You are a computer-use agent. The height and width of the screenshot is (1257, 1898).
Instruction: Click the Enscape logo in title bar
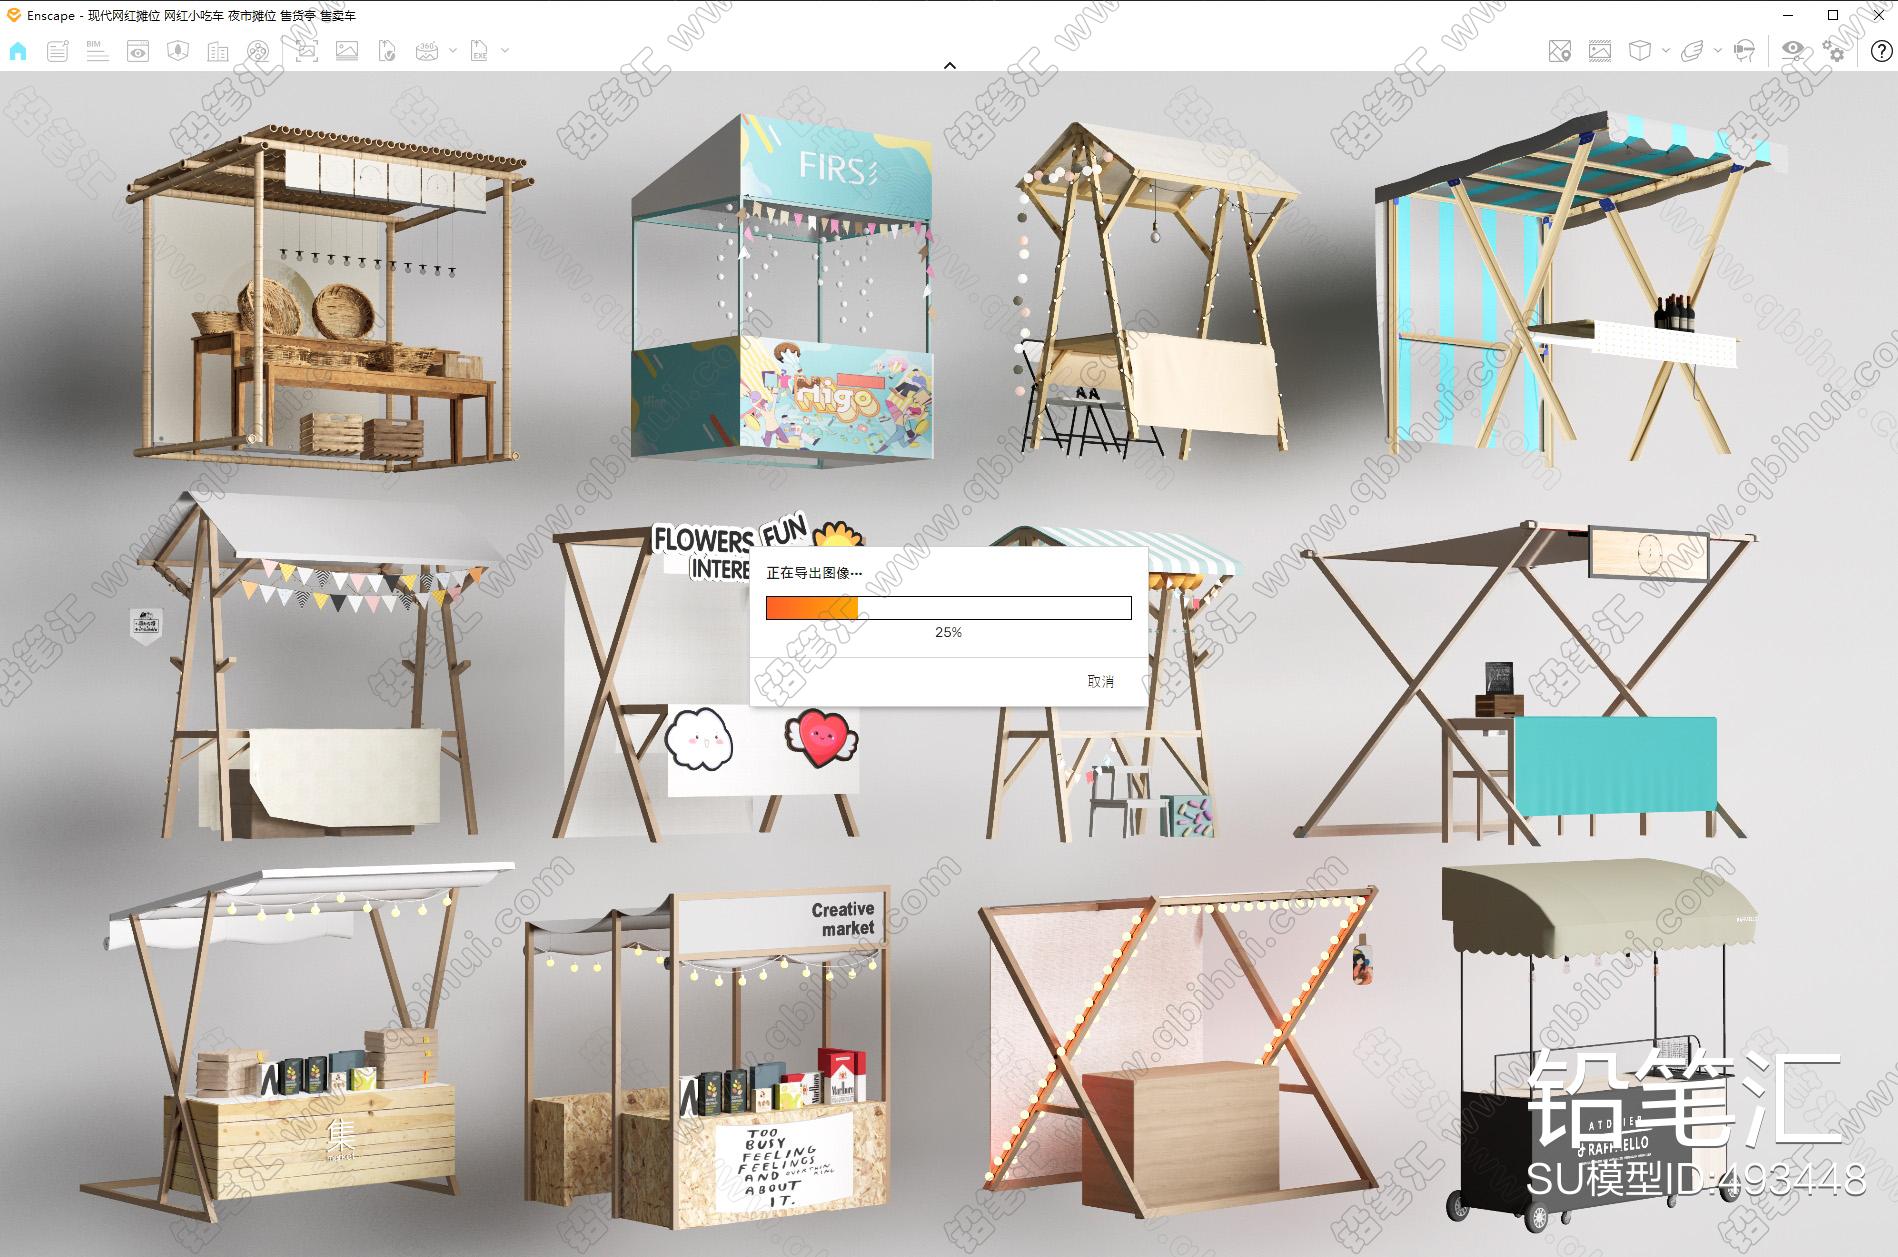(x=13, y=15)
